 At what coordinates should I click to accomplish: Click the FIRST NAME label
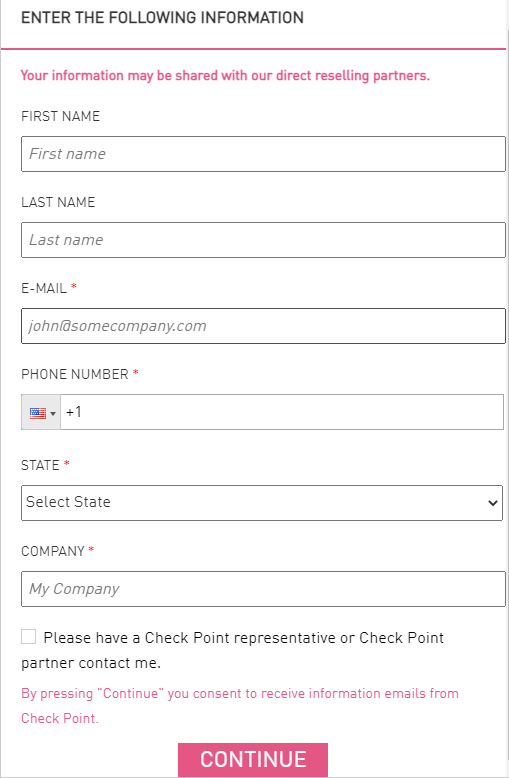click(61, 116)
